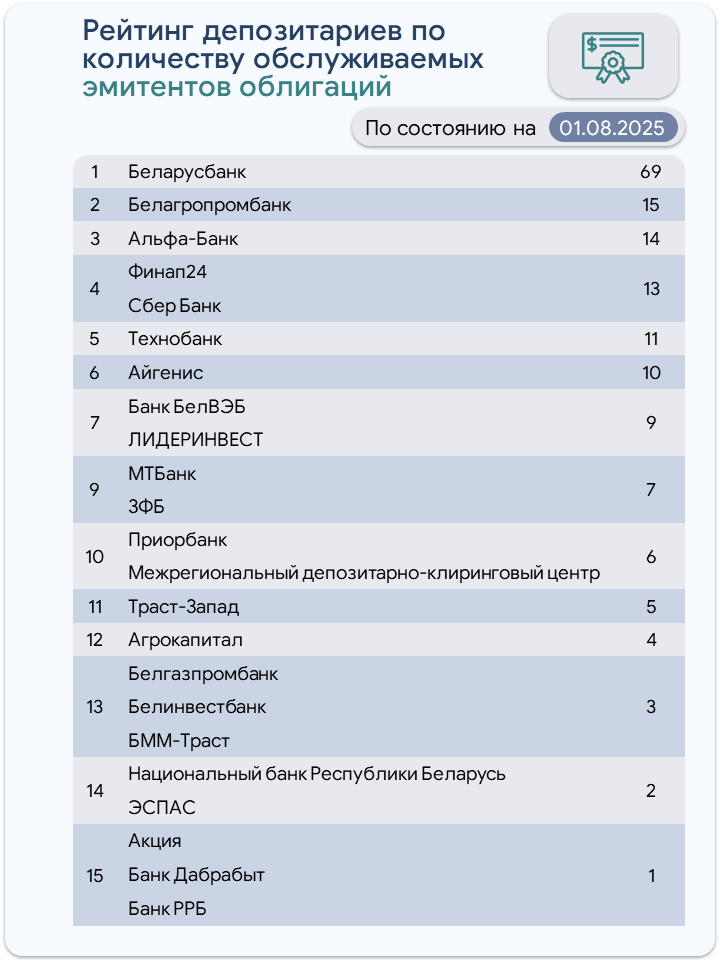Click value 2 for ЭСПАС row
This screenshot has width=720, height=960.
click(x=651, y=791)
